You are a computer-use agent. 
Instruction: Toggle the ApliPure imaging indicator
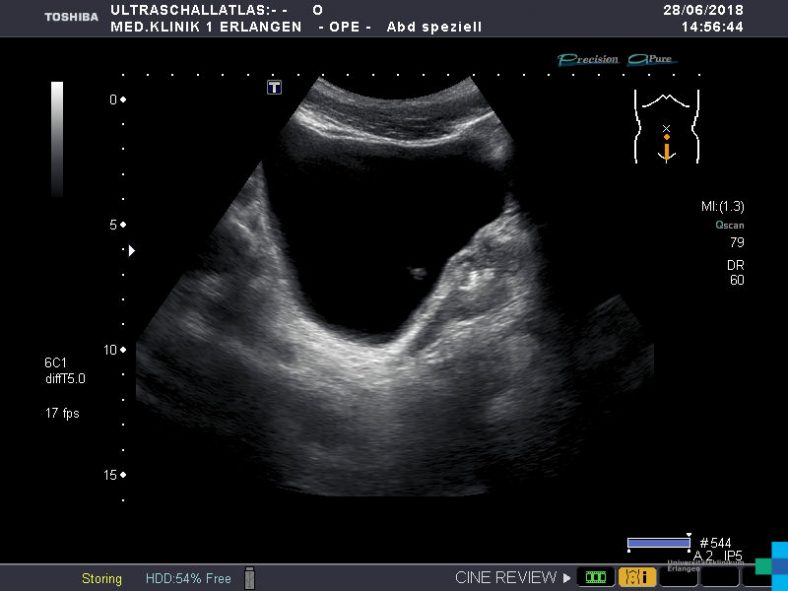click(652, 60)
